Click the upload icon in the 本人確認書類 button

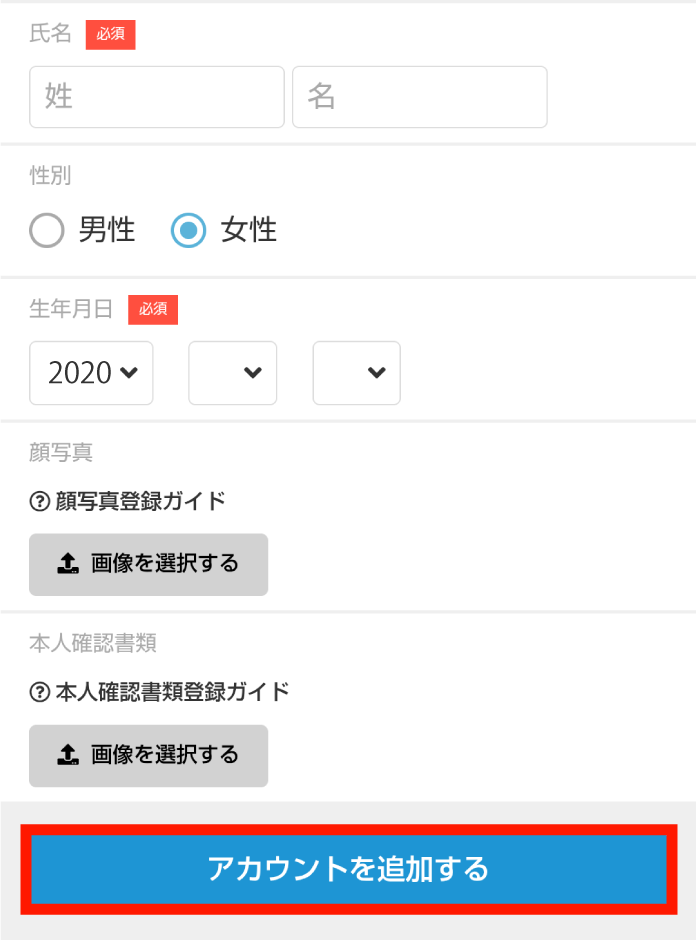coord(68,756)
